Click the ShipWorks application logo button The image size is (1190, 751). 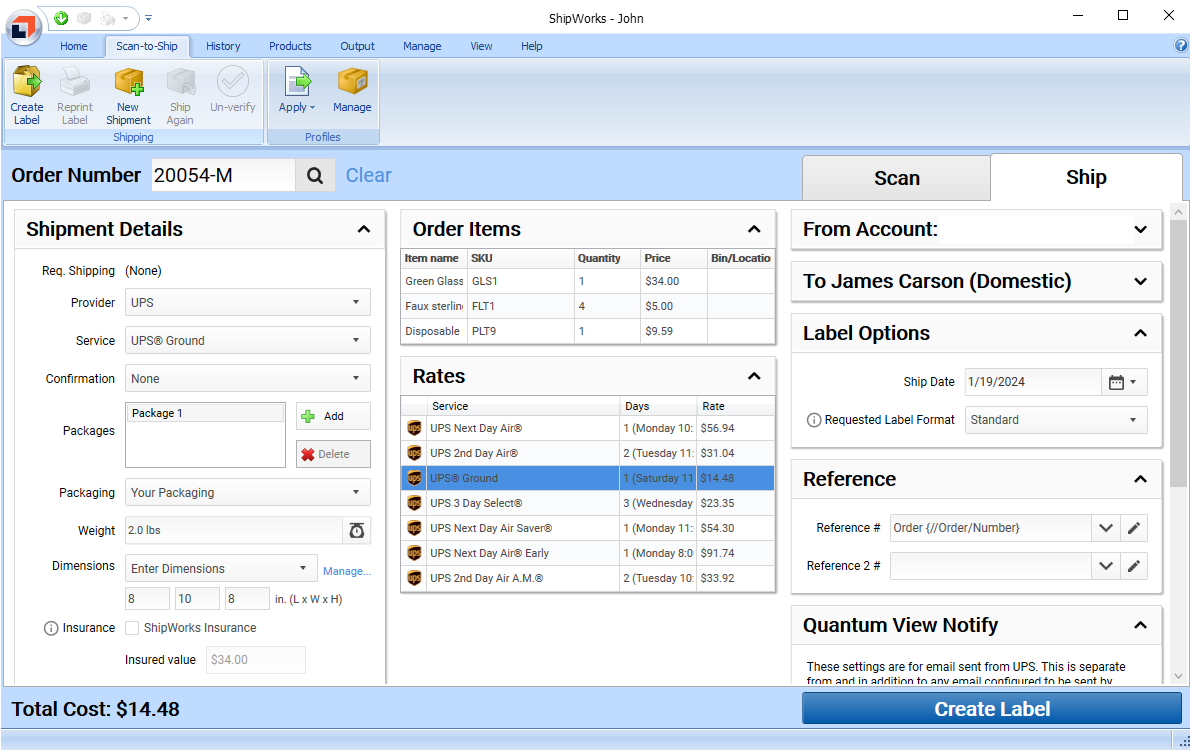[x=24, y=27]
